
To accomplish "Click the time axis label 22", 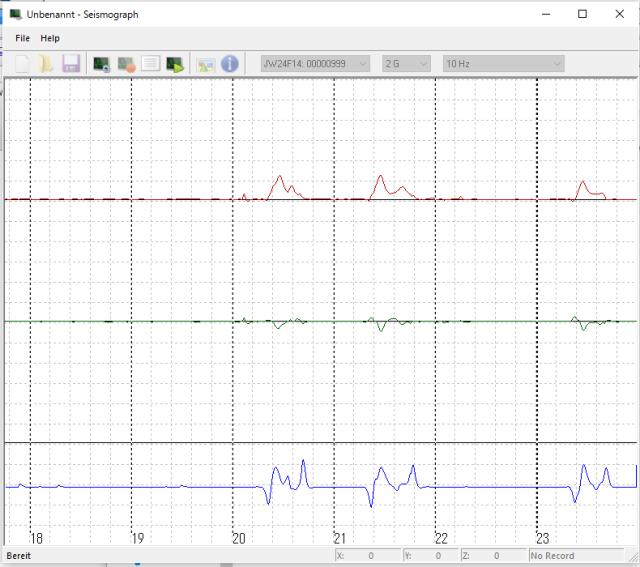I will pos(442,538).
